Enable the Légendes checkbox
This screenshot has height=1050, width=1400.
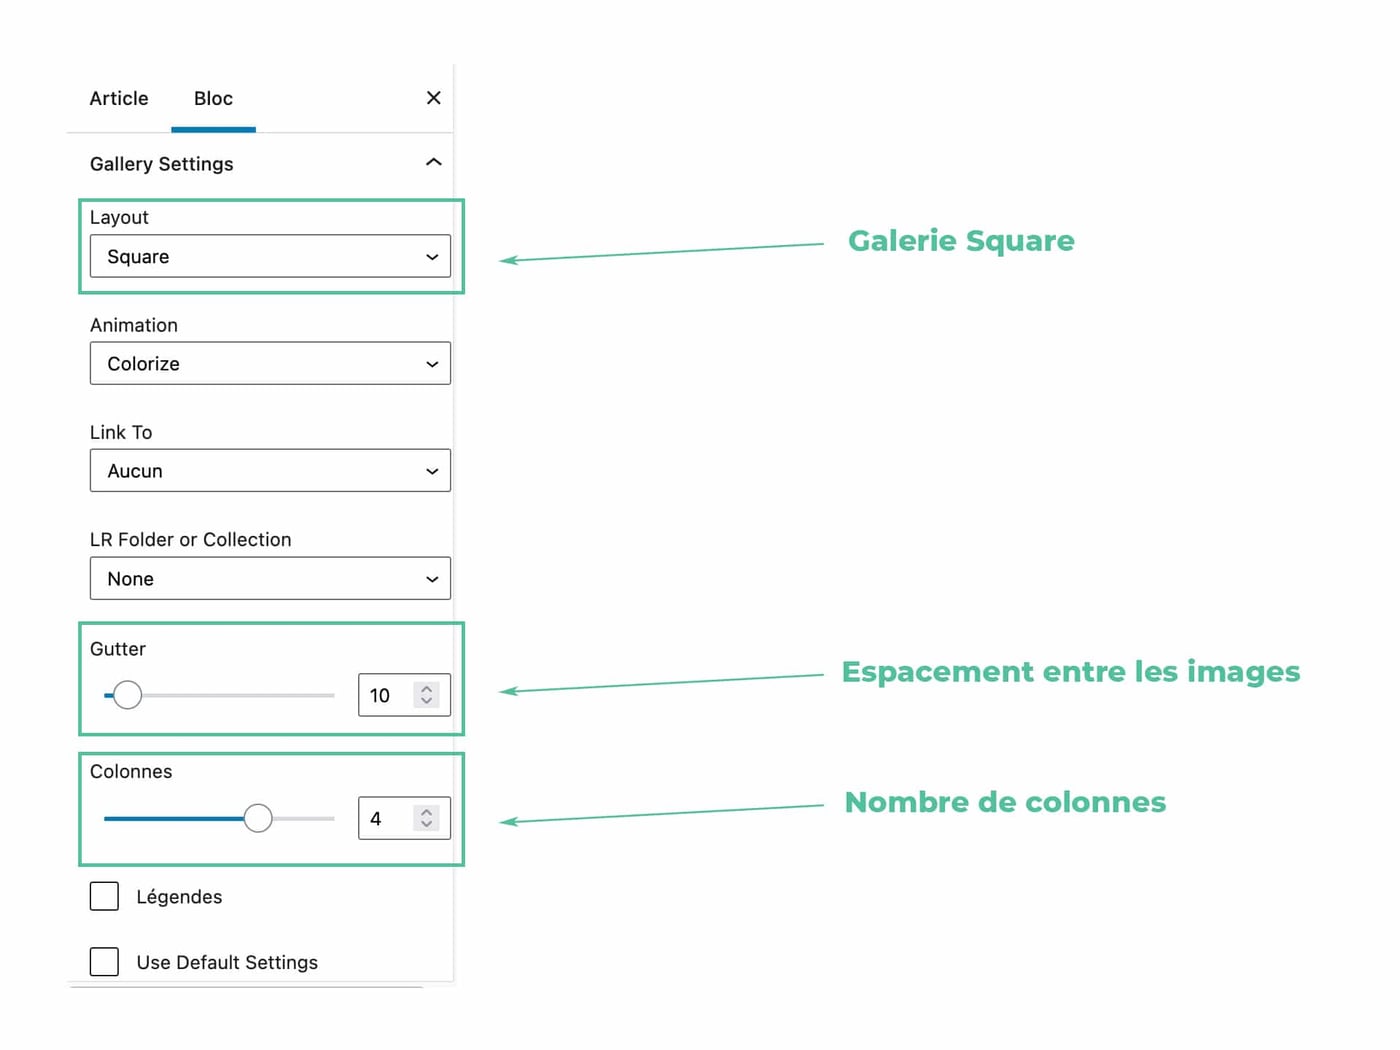104,896
